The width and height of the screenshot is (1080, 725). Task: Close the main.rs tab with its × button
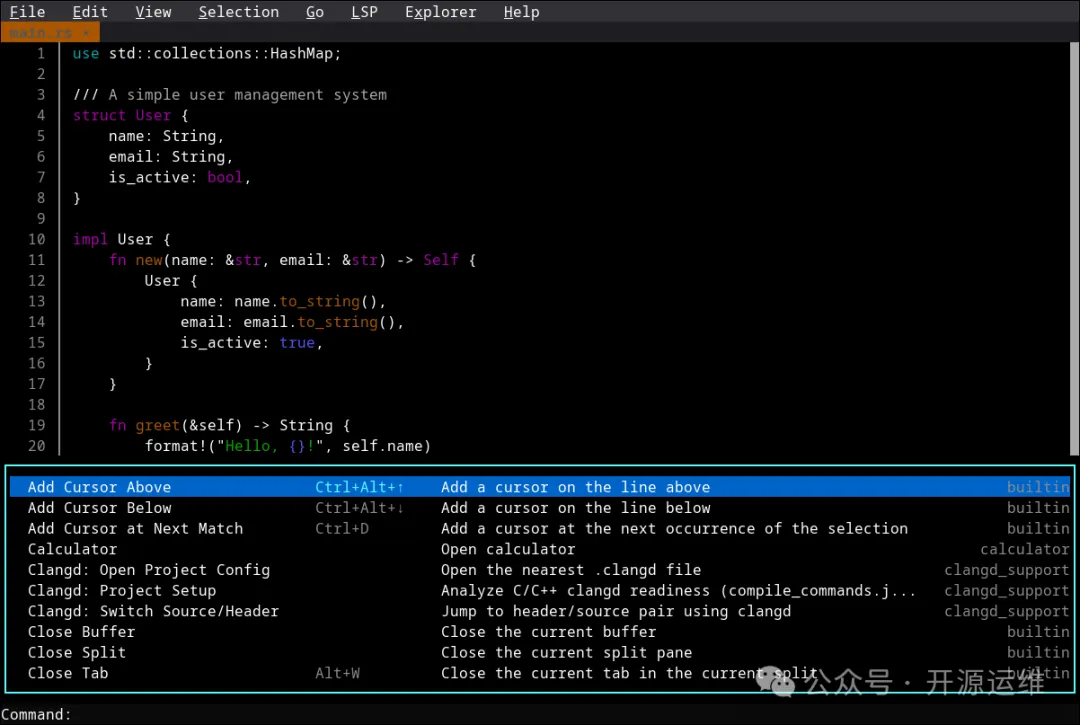tap(86, 33)
